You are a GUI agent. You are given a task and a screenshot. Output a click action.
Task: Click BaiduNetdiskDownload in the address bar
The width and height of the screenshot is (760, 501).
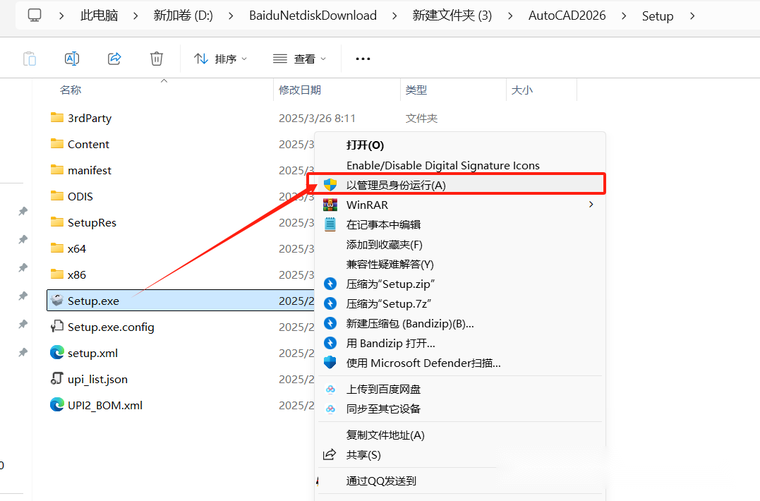pos(313,16)
